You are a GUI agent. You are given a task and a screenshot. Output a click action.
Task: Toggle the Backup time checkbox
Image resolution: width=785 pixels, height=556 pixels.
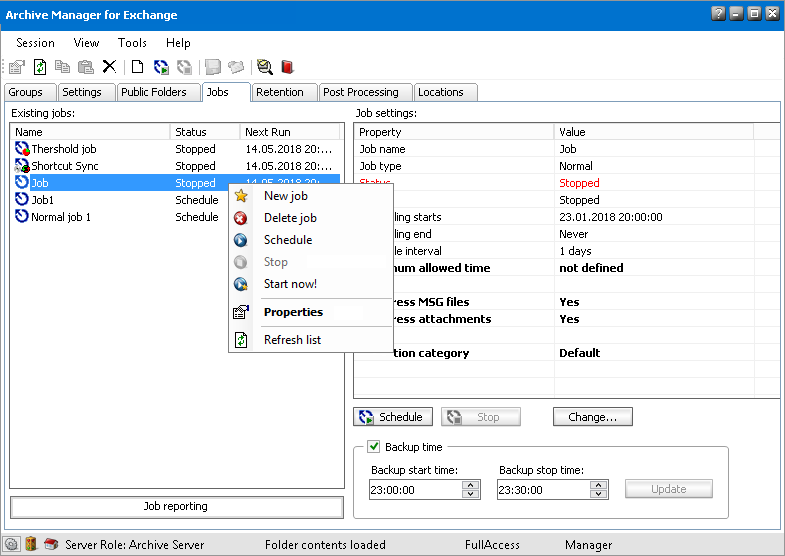point(374,447)
